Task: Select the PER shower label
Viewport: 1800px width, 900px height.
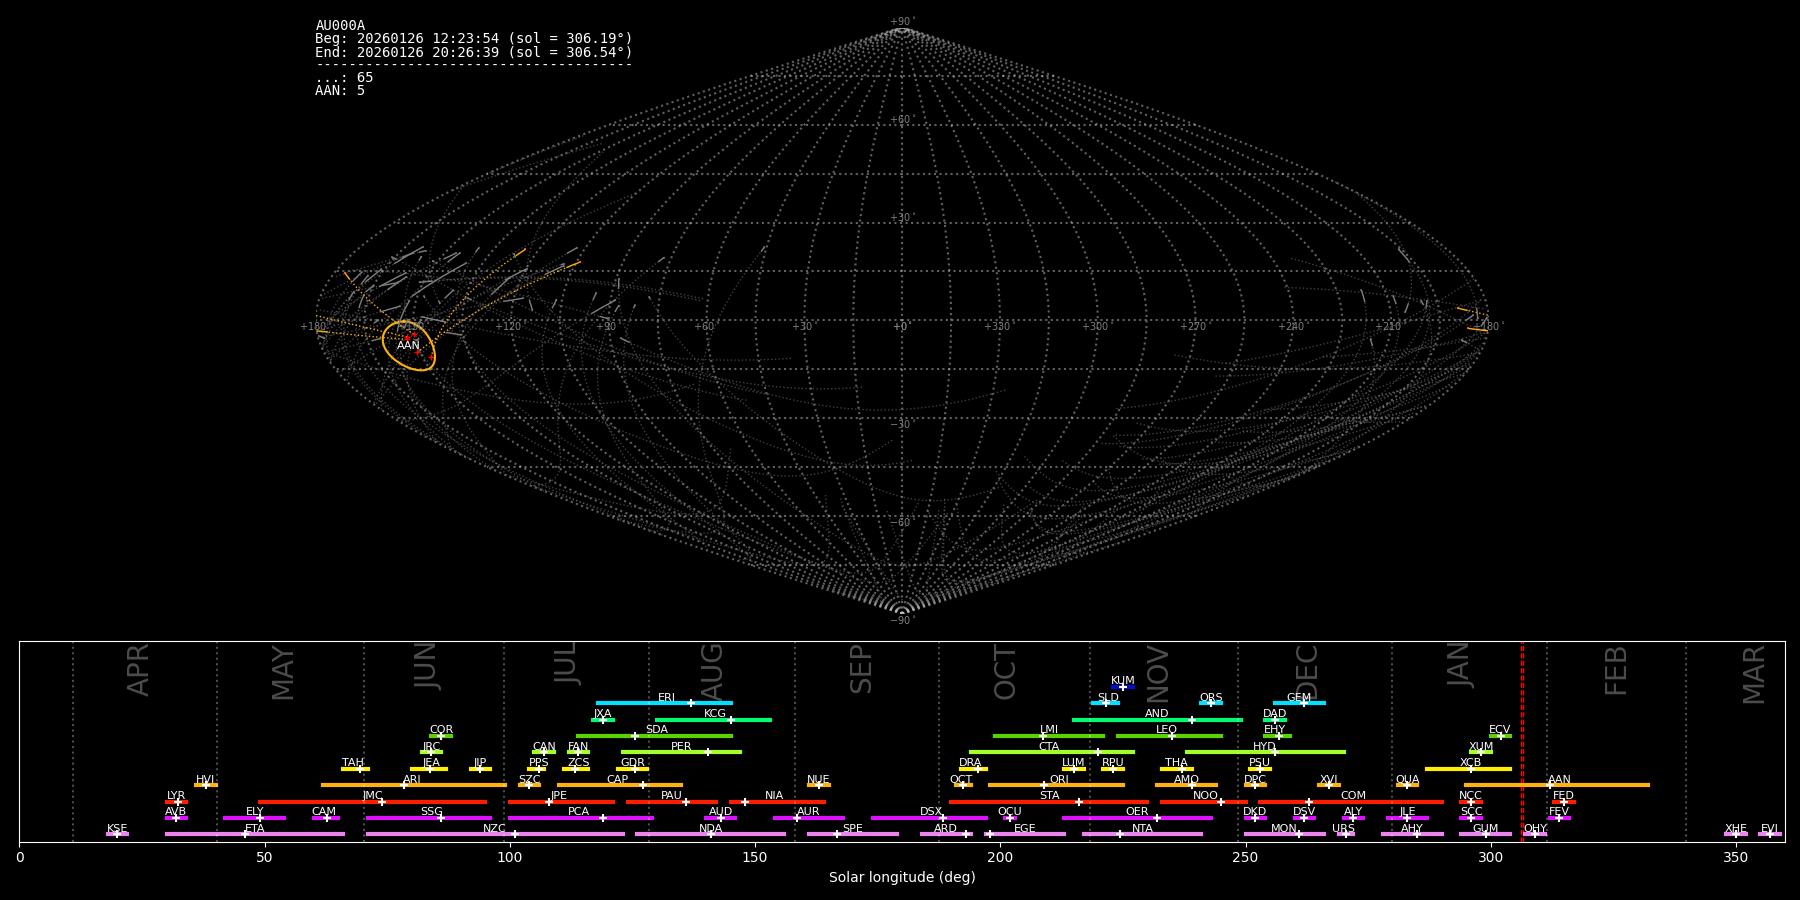Action: click(681, 747)
